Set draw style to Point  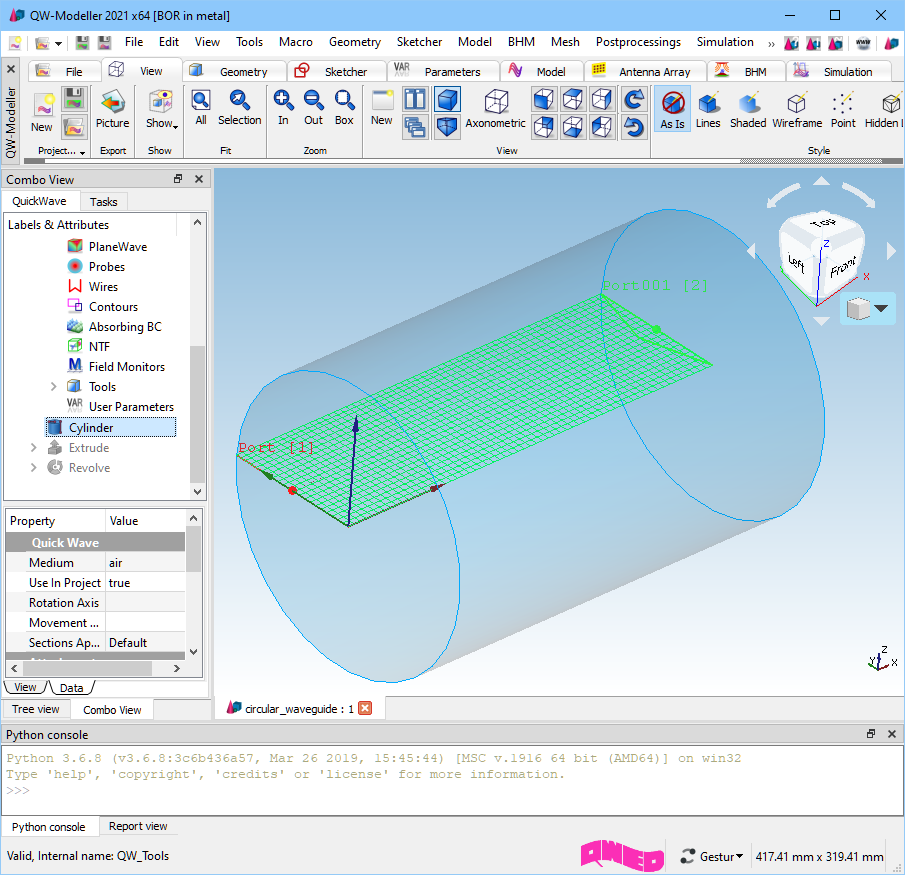pos(843,110)
